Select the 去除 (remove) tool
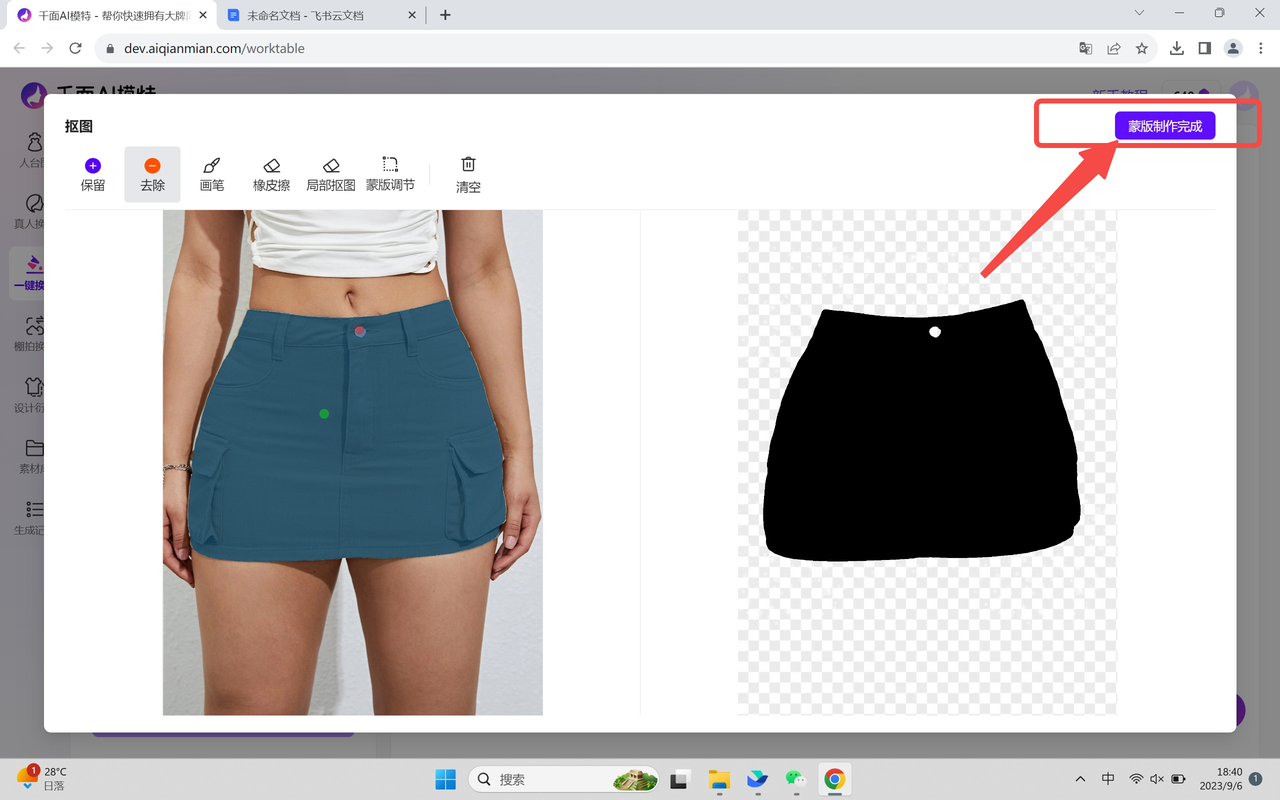1280x800 pixels. 152,174
